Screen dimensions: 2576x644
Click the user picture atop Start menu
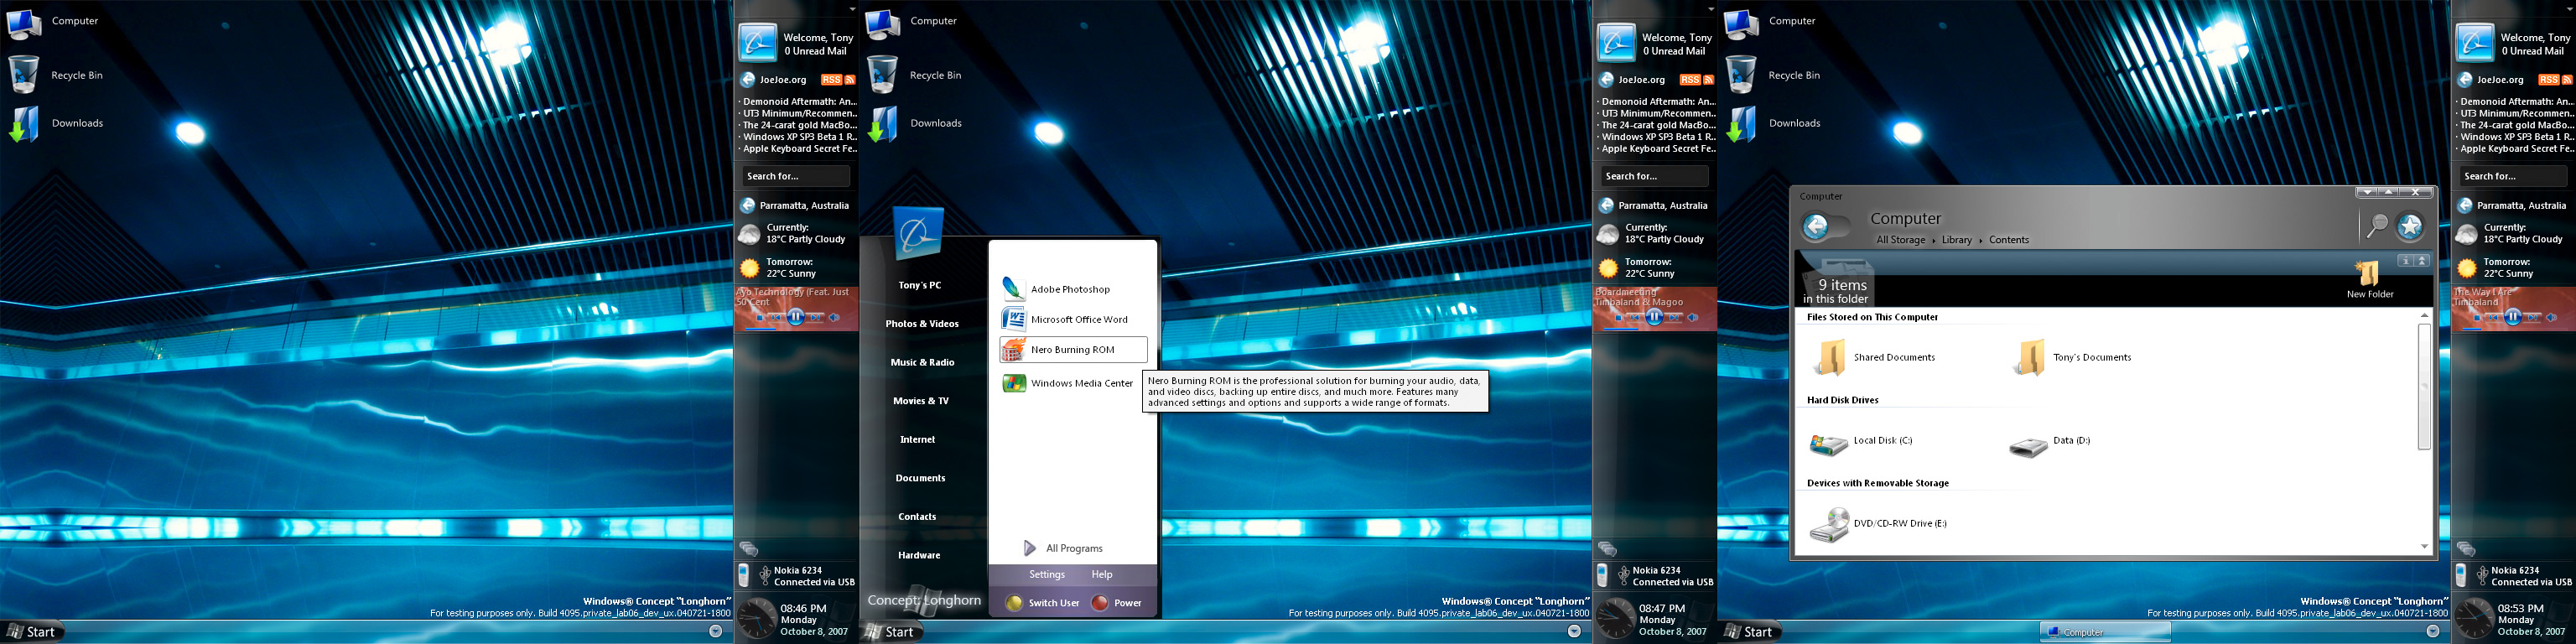pos(917,235)
